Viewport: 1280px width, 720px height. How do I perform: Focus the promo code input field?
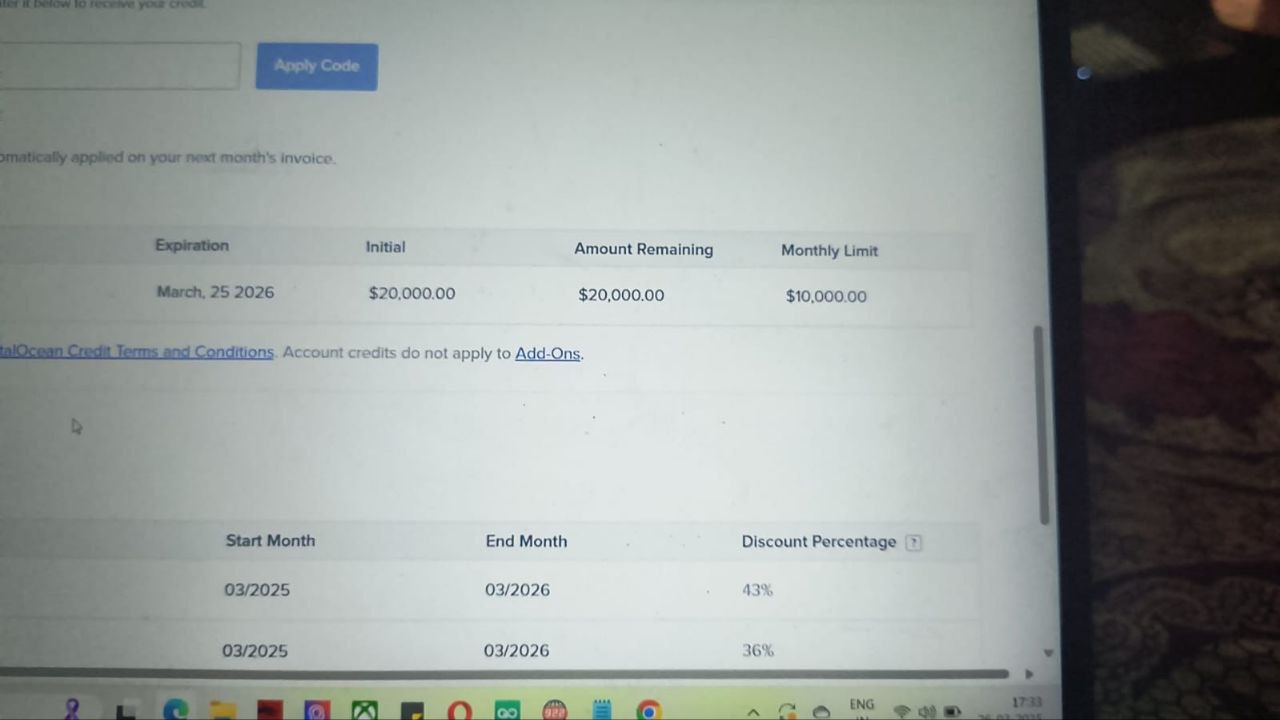click(120, 65)
